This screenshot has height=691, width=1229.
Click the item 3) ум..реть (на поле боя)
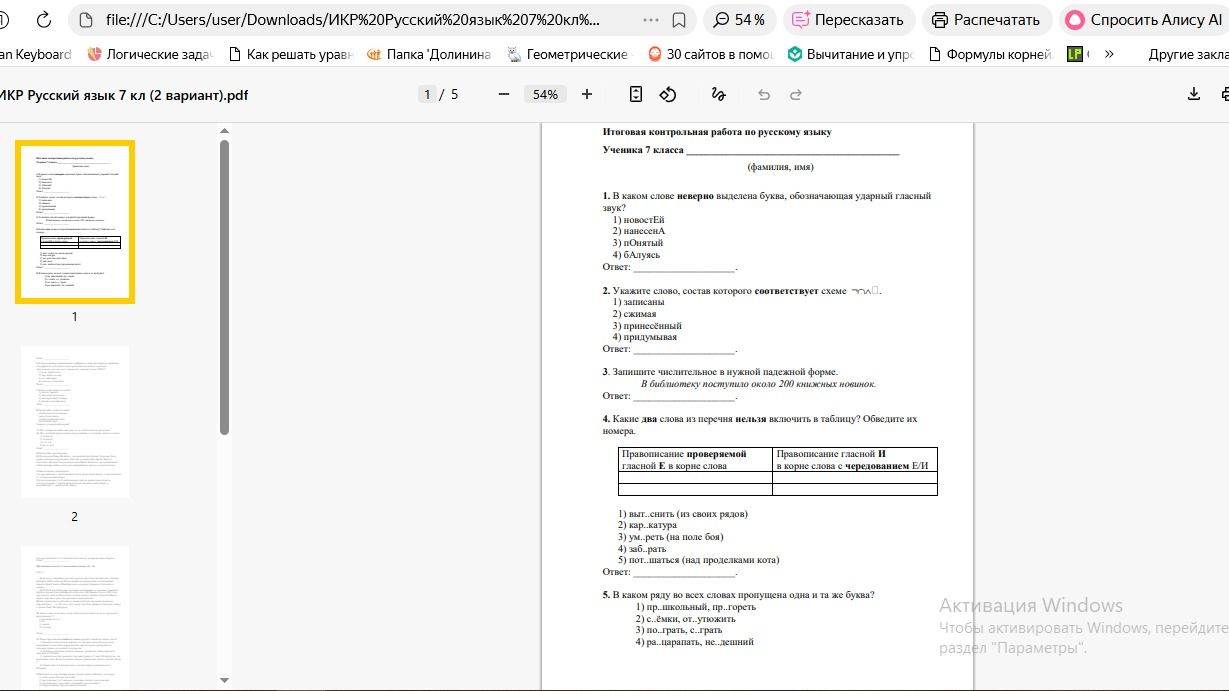click(670, 537)
